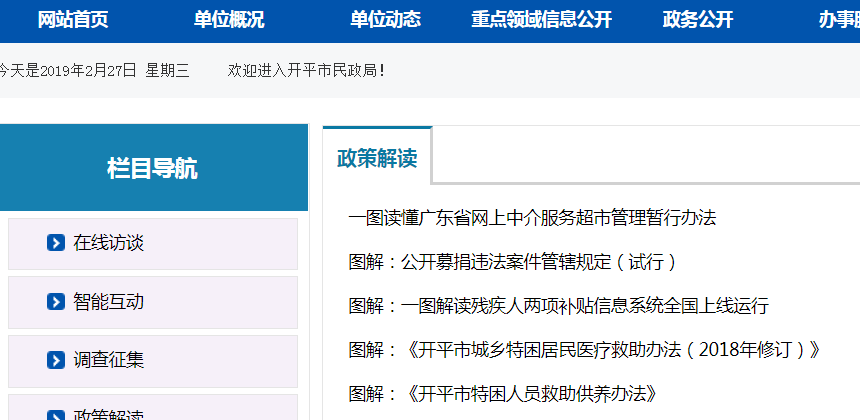Viewport: 860px width, 420px height.
Task: Open the 网站首页 menu item
Action: tap(72, 20)
